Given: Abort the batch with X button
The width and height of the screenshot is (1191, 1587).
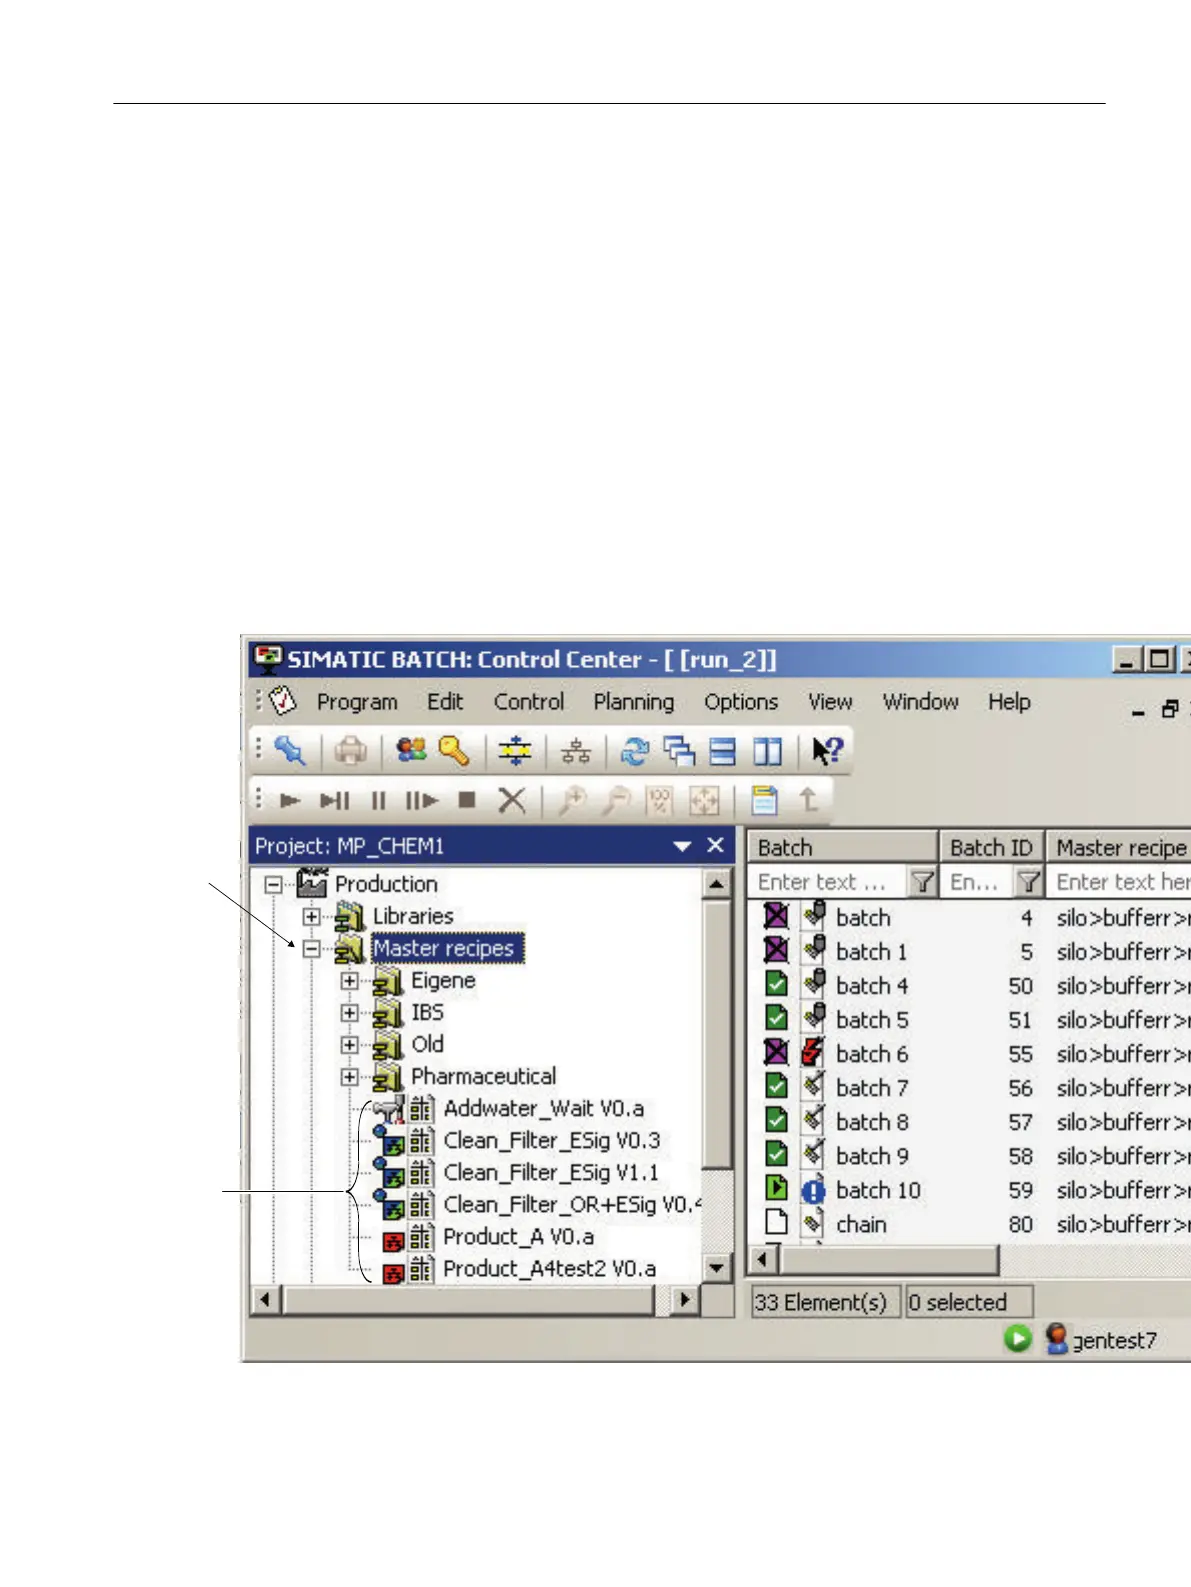Looking at the screenshot, I should (x=512, y=800).
